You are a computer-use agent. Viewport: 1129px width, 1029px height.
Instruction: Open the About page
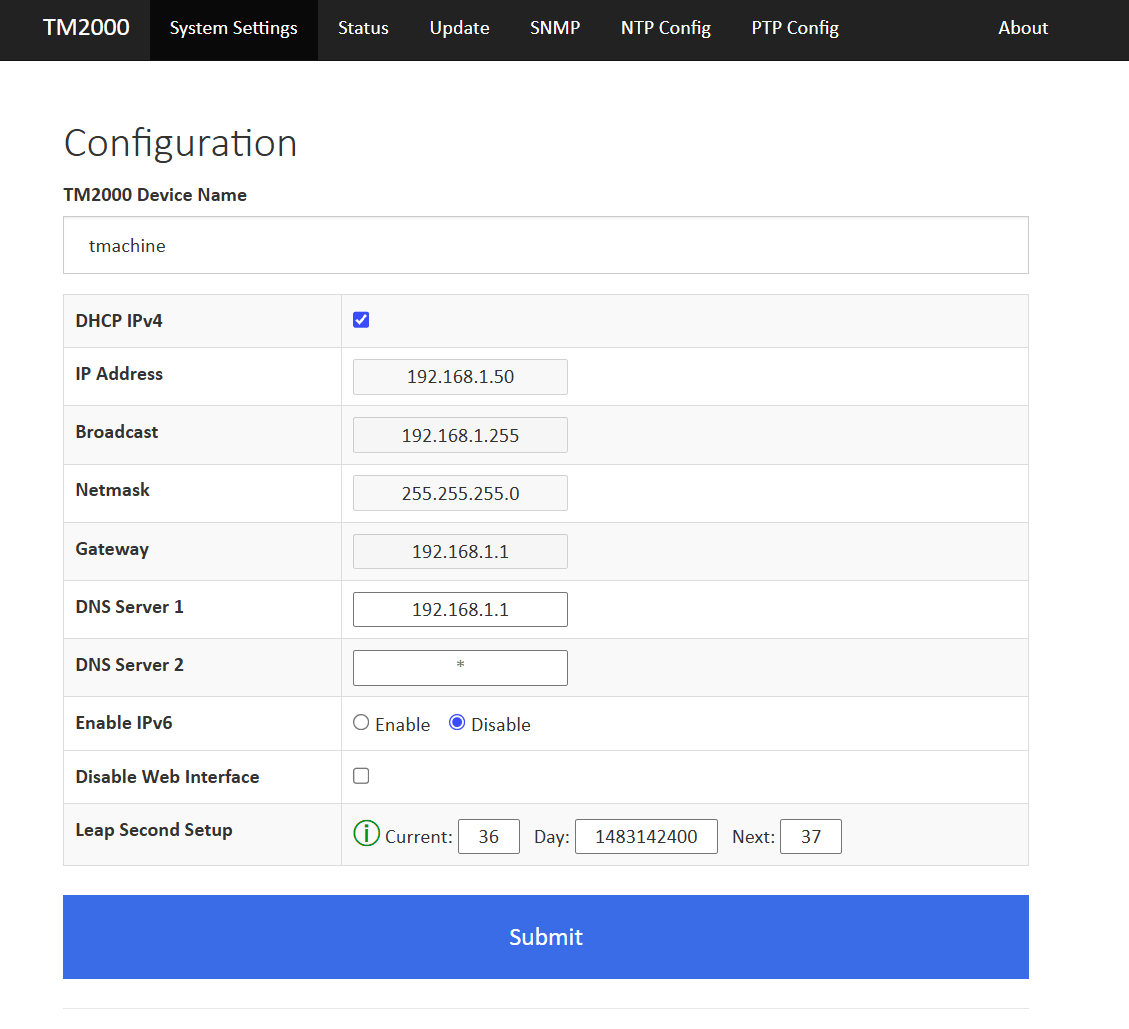tap(1022, 29)
